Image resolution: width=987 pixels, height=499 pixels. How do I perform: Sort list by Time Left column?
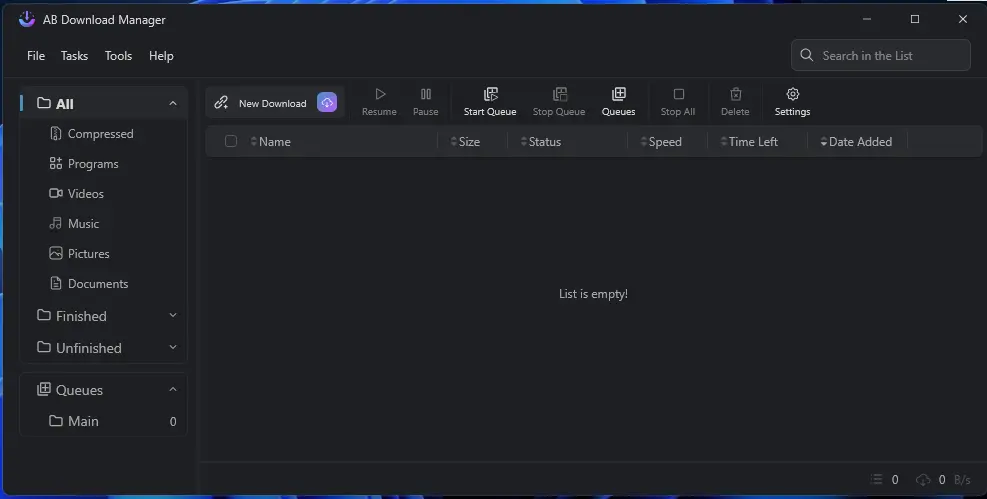coord(749,142)
